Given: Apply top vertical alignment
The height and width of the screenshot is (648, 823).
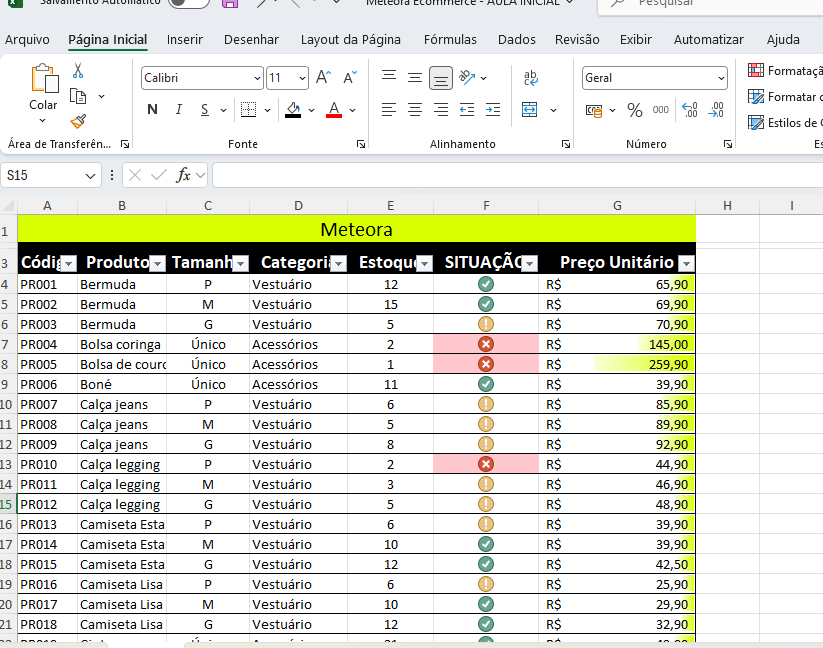Looking at the screenshot, I should click(x=389, y=76).
